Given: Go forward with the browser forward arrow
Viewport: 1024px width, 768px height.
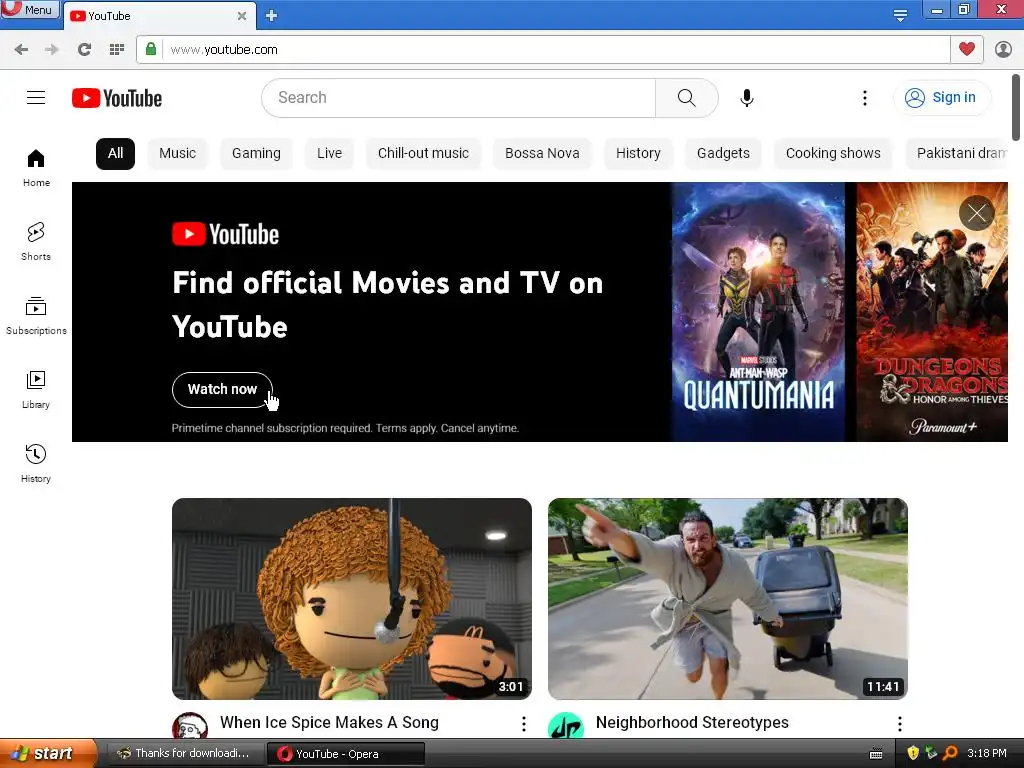Looking at the screenshot, I should [x=52, y=50].
